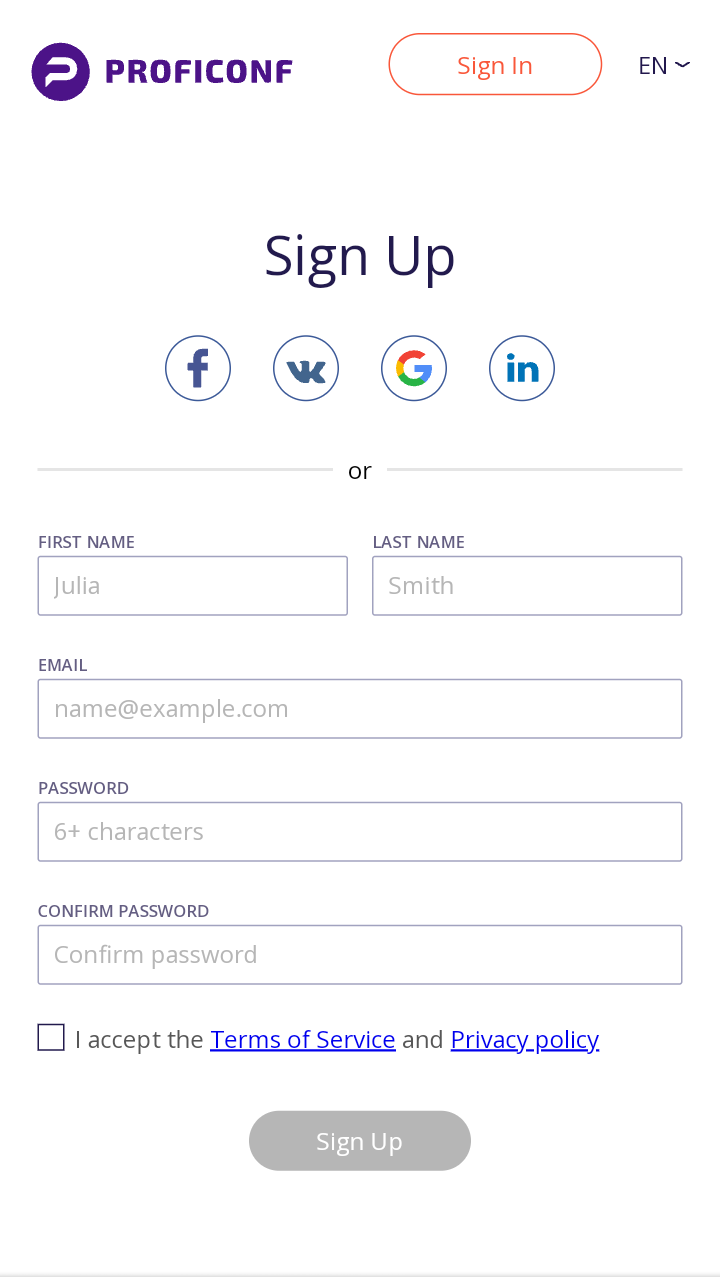Click the chevron next to EN
This screenshot has width=720, height=1277.
(x=682, y=65)
